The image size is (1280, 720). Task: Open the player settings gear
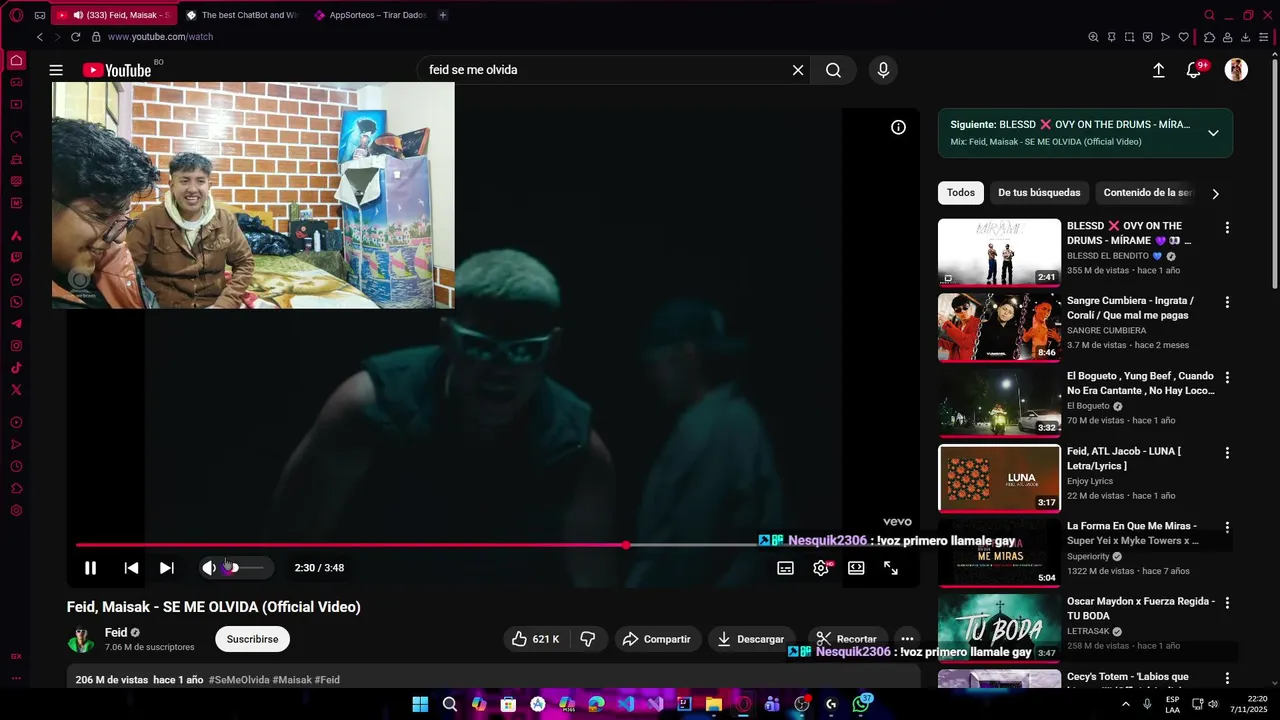821,568
